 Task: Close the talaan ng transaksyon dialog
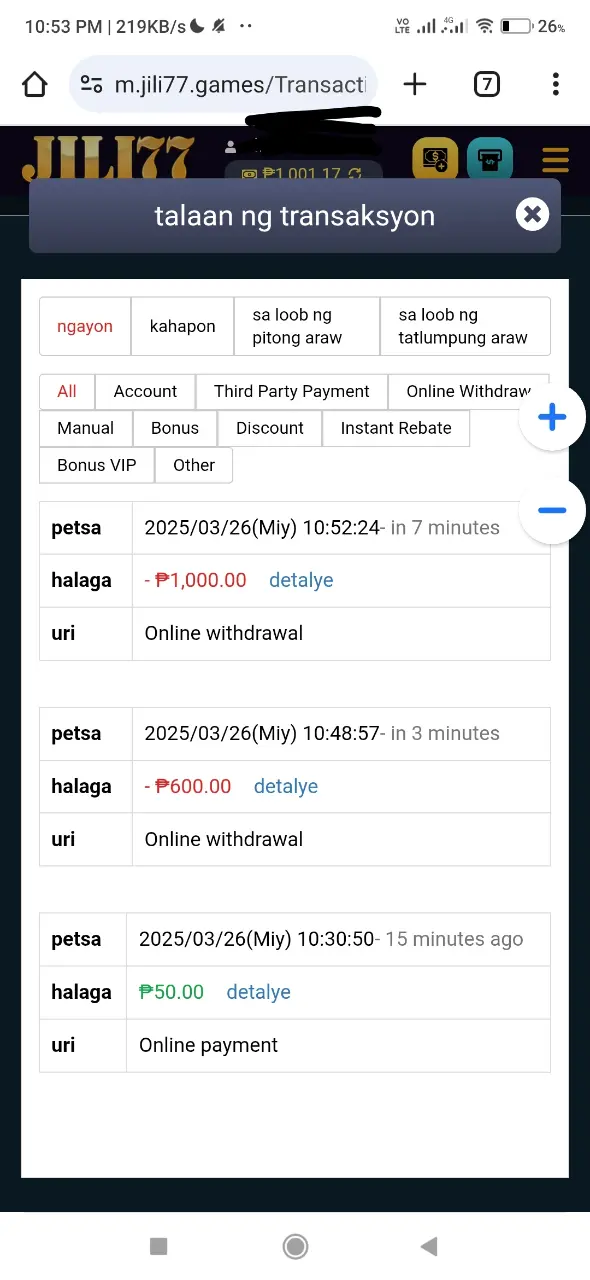coord(532,214)
